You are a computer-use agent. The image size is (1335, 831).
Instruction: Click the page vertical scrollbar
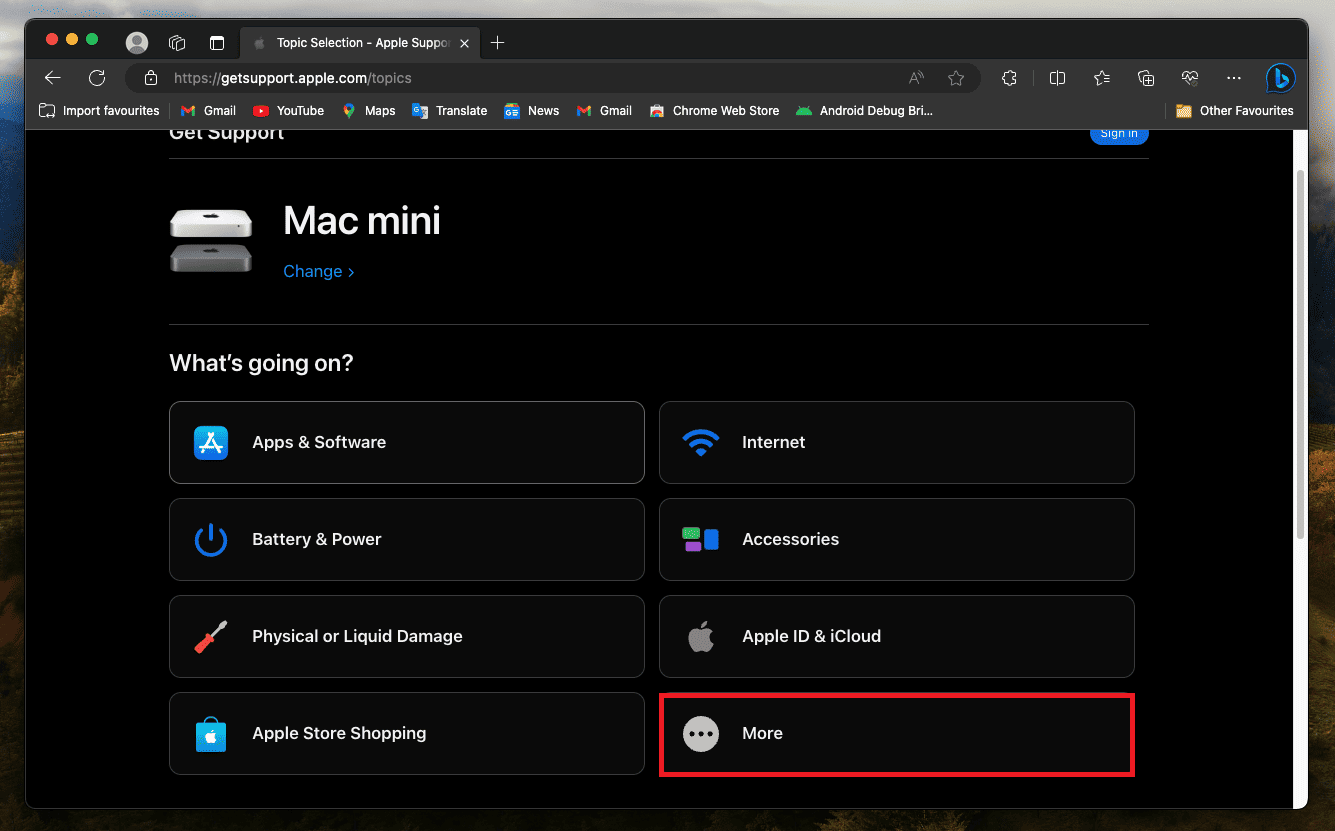click(x=1300, y=355)
